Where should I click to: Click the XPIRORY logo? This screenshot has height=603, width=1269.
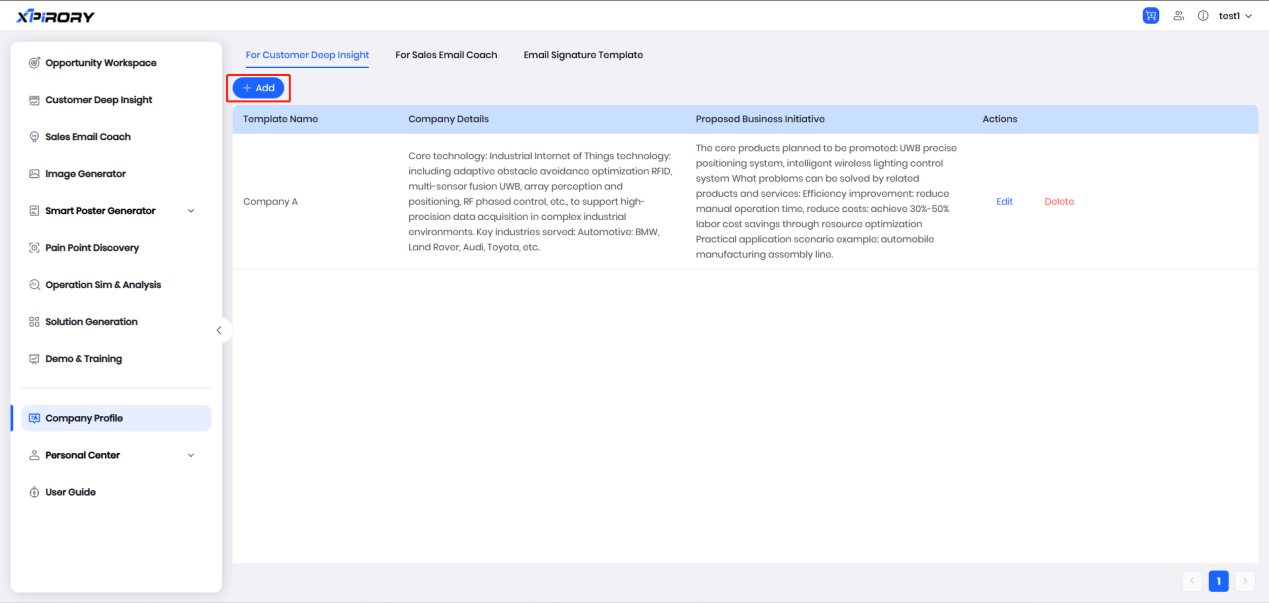56,16
